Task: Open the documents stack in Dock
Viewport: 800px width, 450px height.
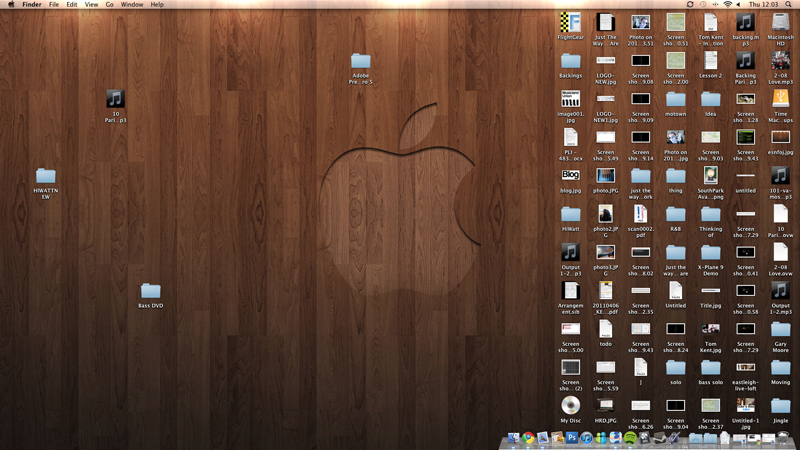Action: [x=710, y=438]
